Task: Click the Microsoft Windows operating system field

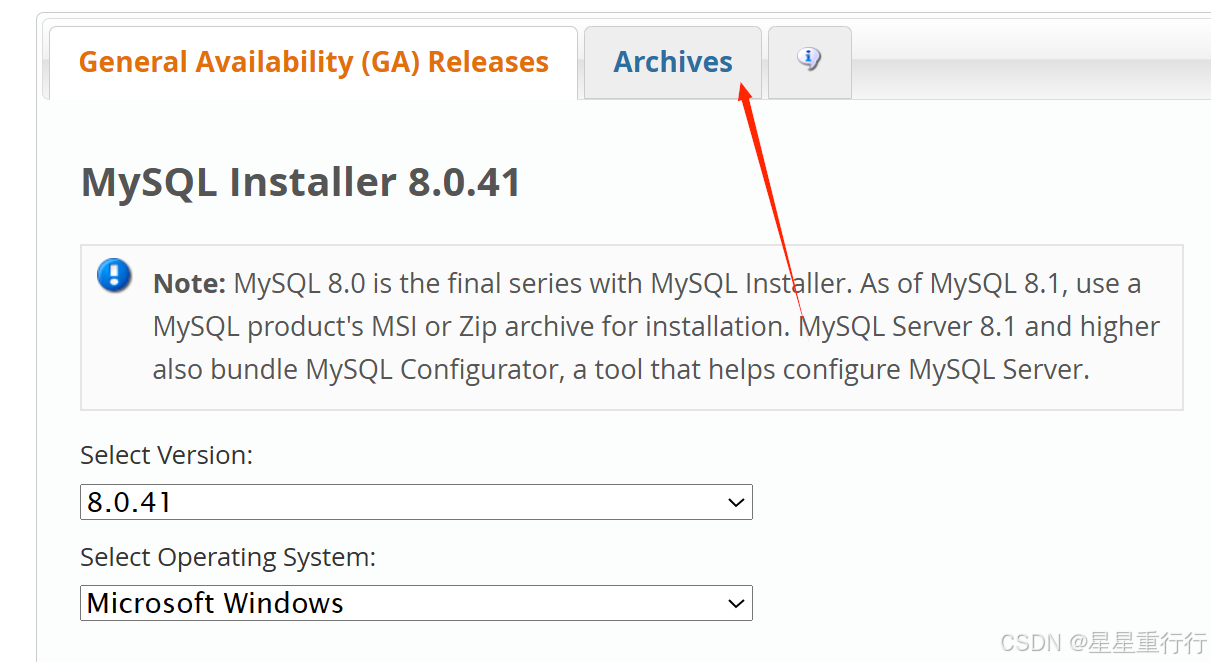Action: [x=416, y=603]
